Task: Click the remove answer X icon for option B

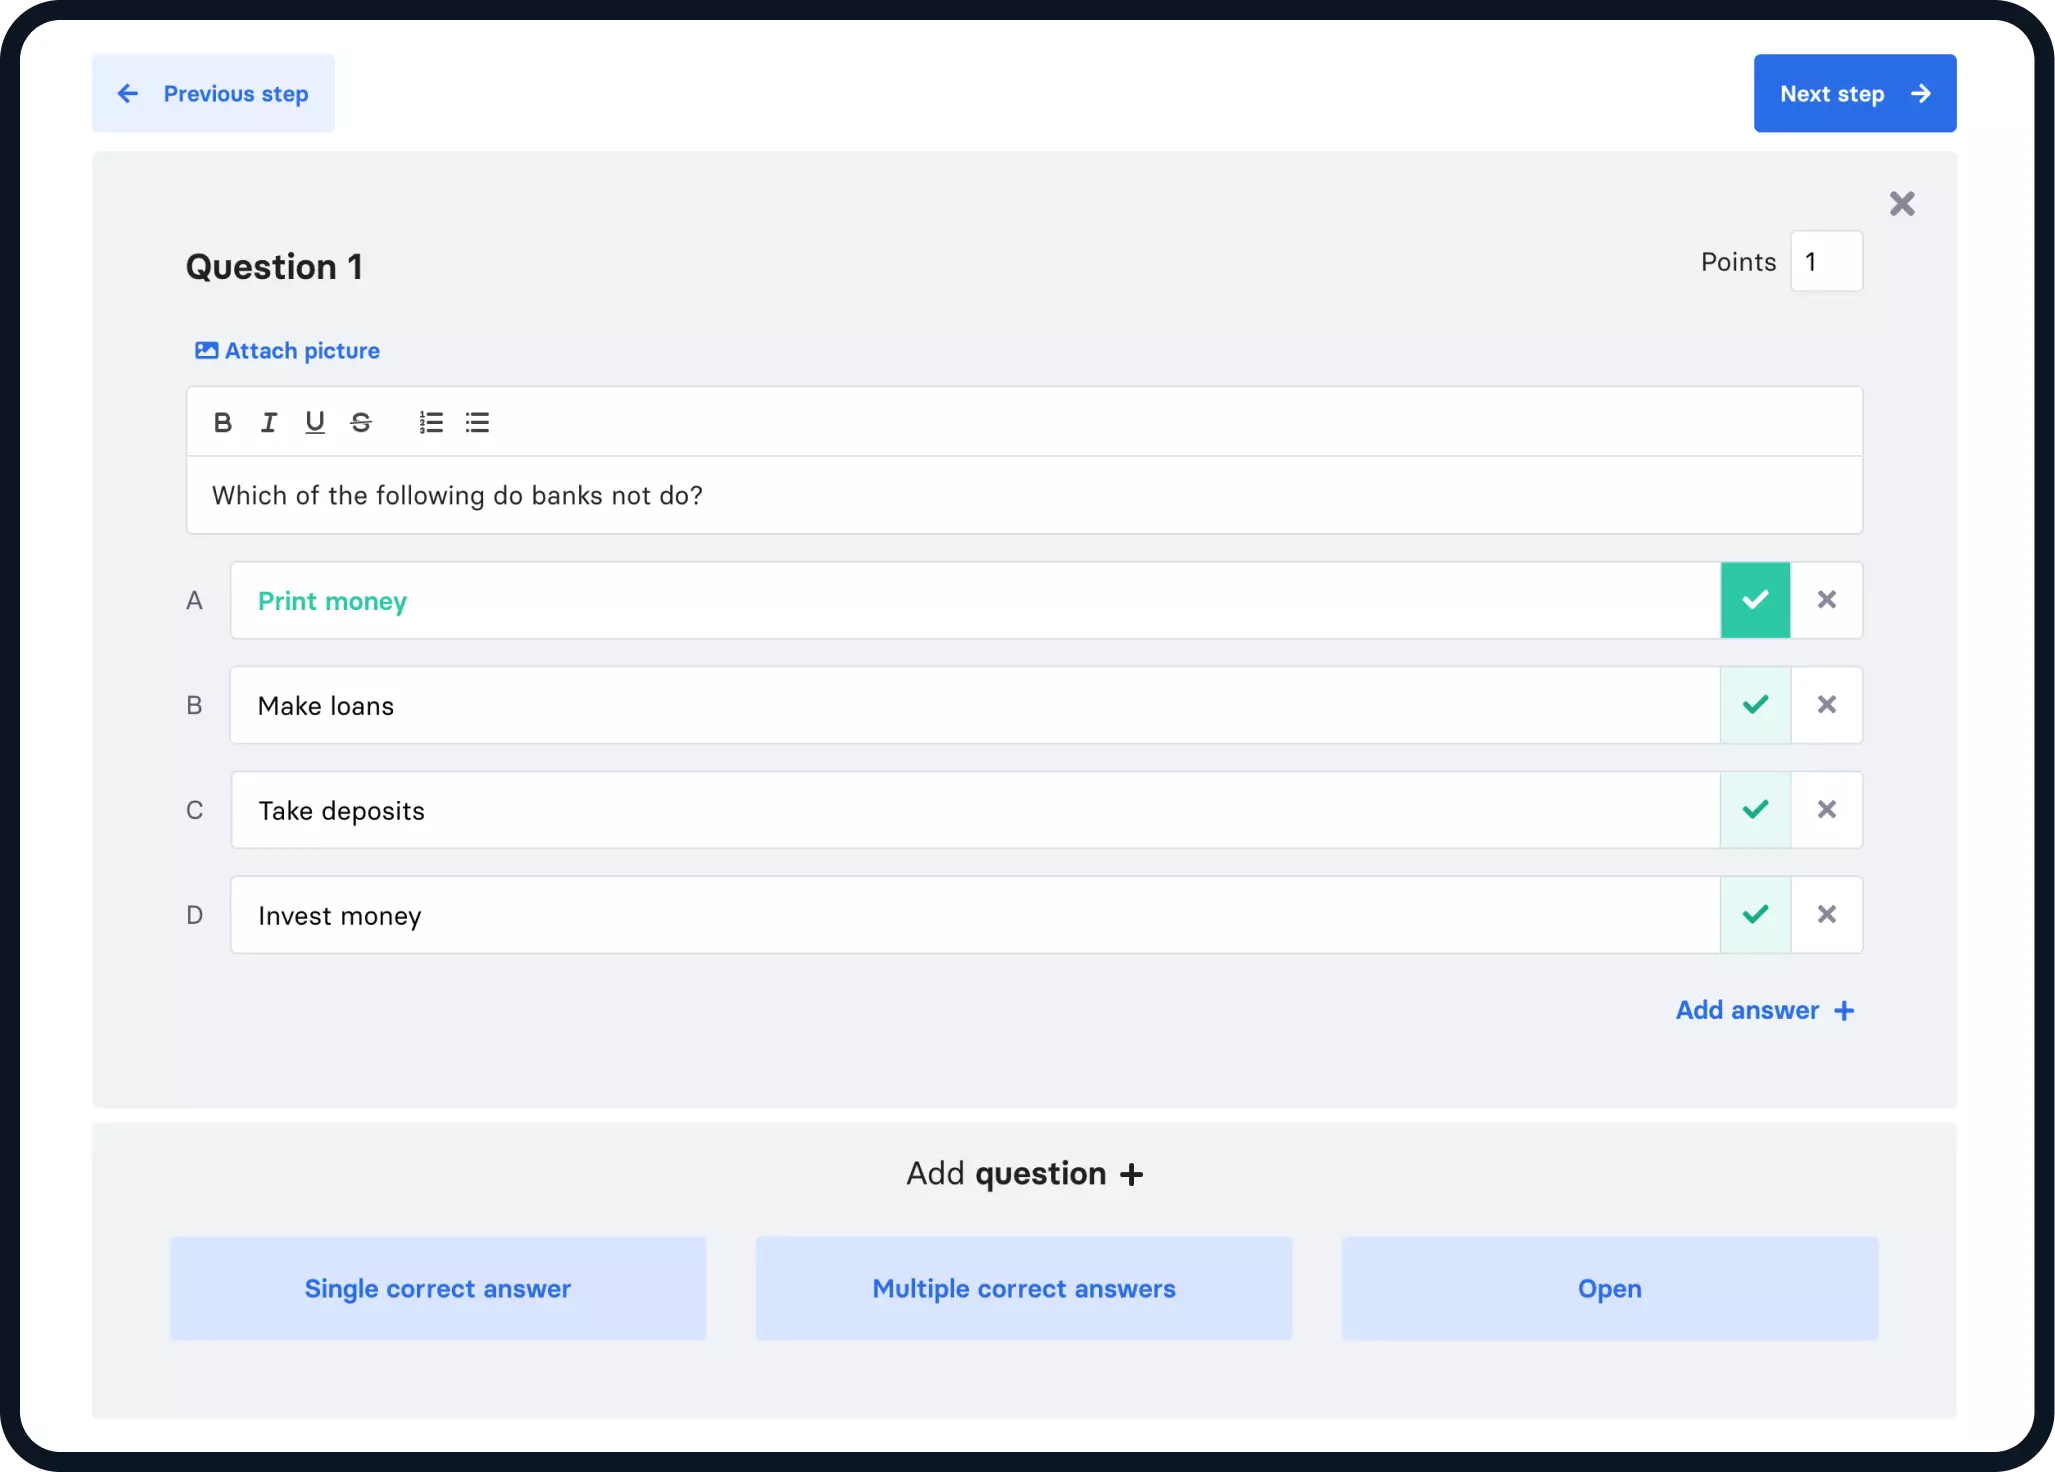Action: click(1827, 704)
